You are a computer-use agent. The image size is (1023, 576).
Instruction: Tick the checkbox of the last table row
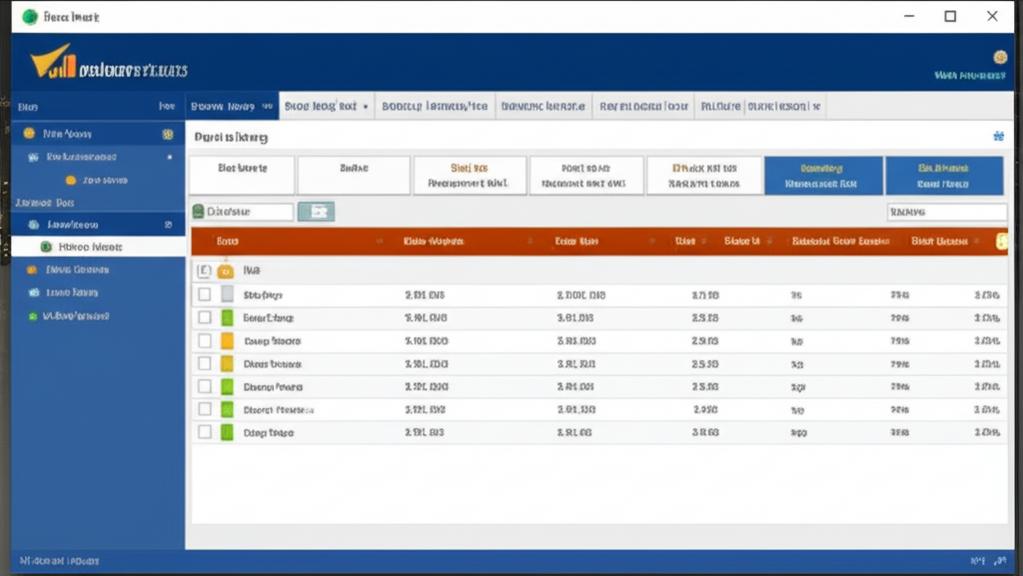click(x=204, y=432)
